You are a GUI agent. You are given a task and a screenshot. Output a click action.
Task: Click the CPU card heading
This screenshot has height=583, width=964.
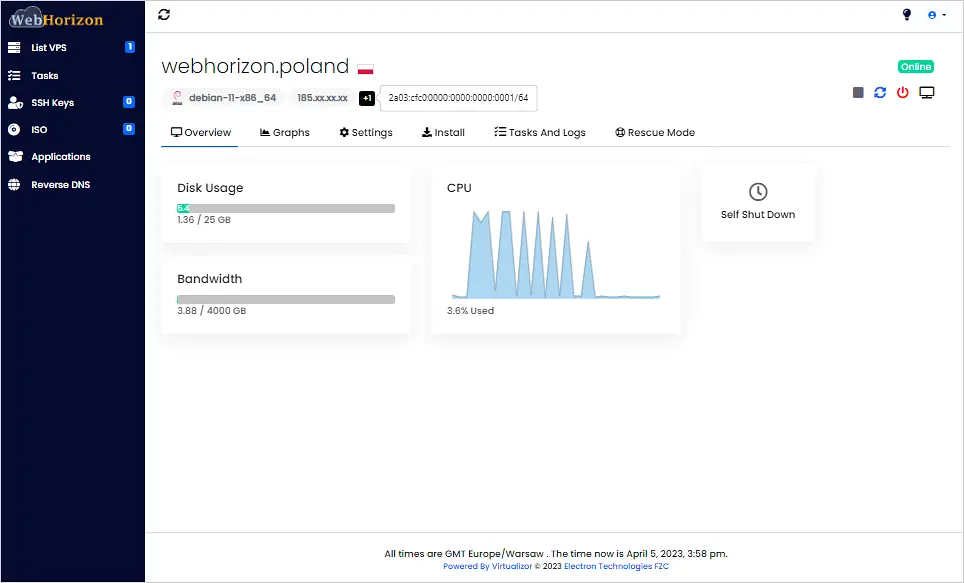pos(459,188)
